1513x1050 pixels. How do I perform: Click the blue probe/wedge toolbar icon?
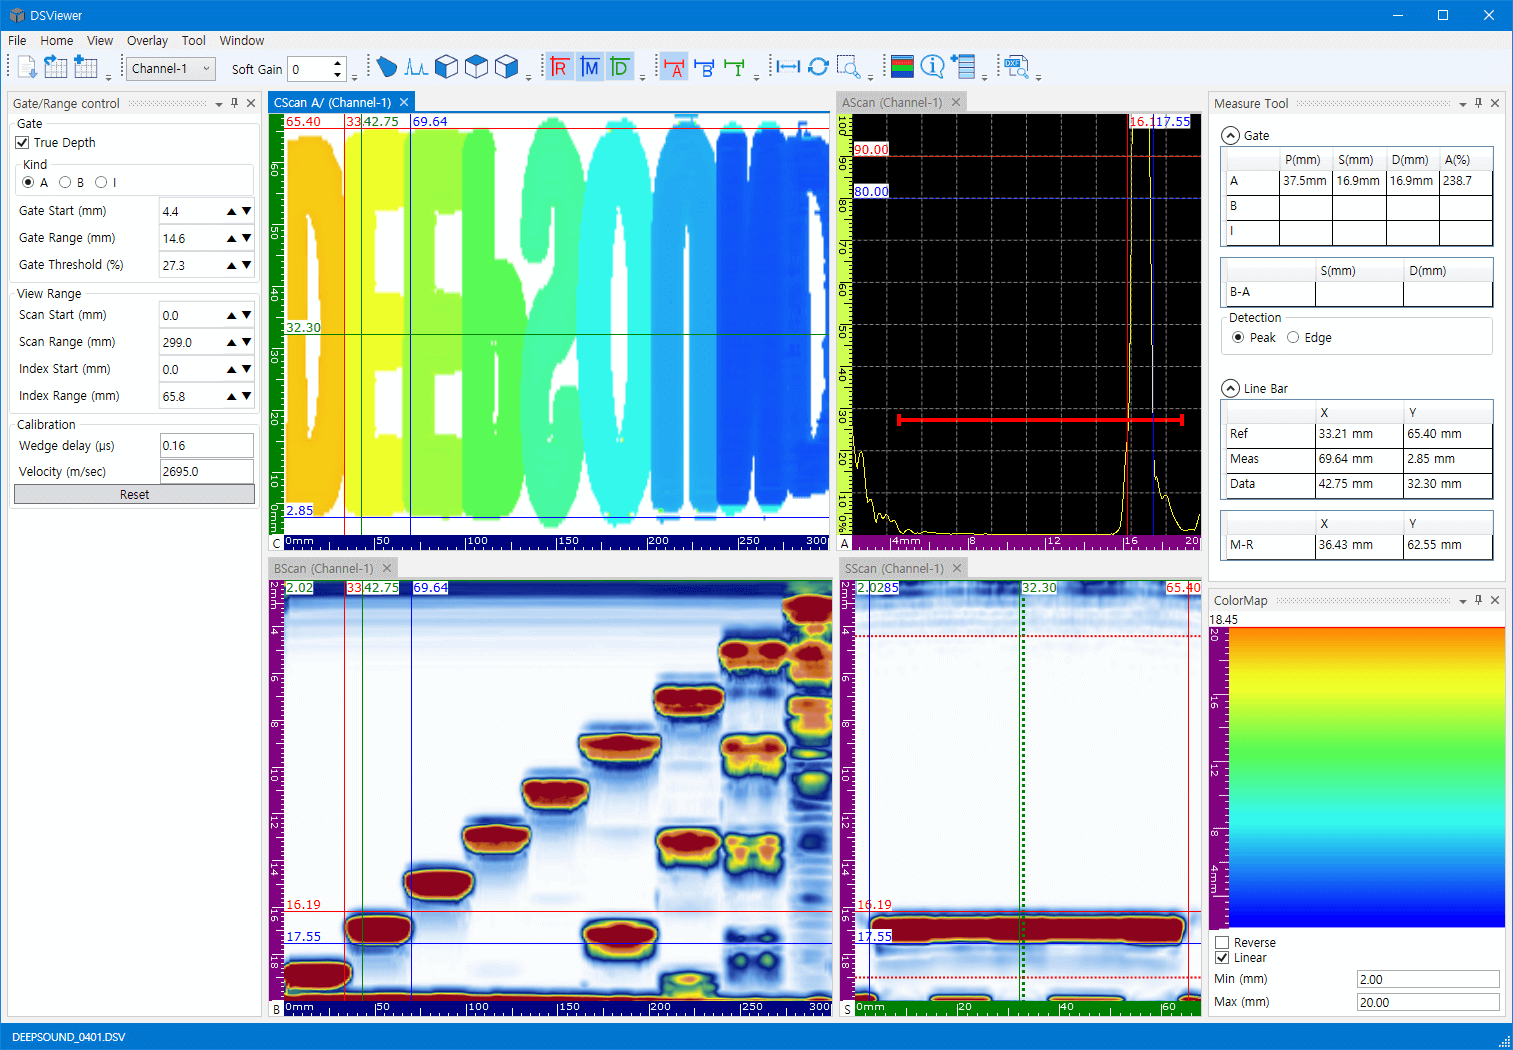387,67
